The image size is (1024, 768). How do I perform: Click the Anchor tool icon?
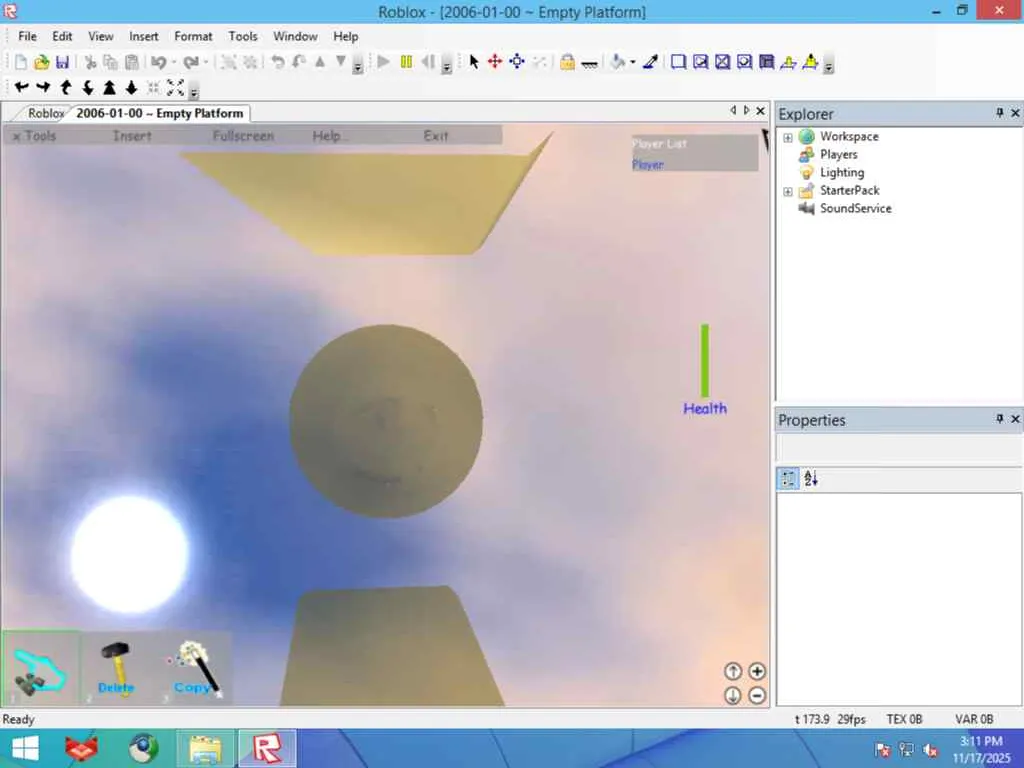(x=589, y=63)
